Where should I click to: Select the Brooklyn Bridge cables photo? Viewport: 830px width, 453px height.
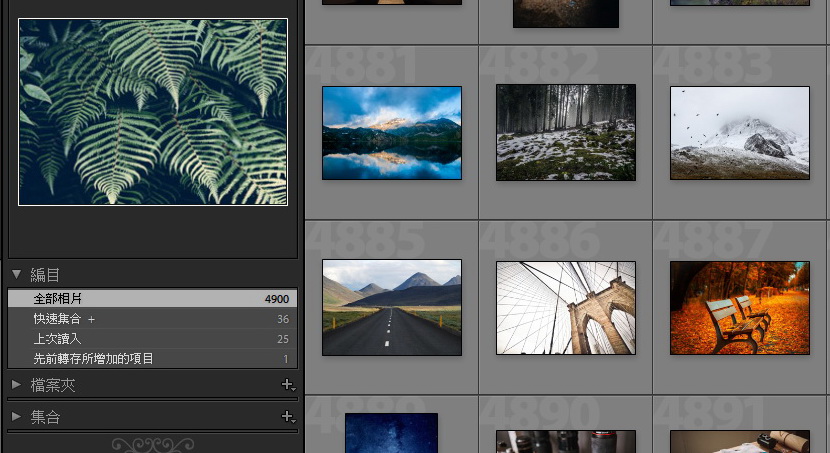(x=566, y=308)
